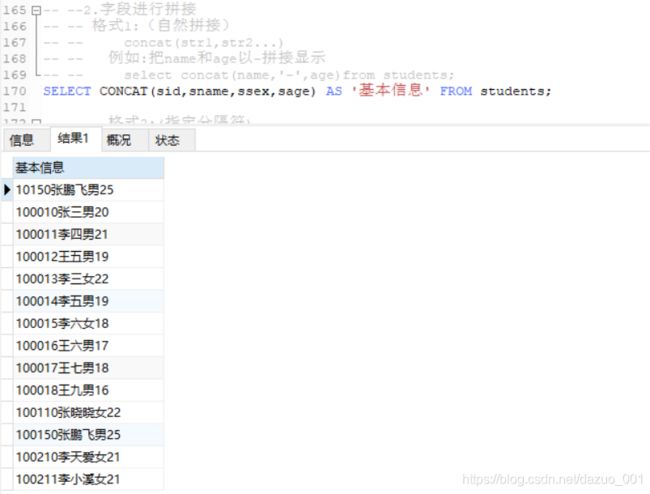This screenshot has width=650, height=494.
Task: Select row 100010张三男20
Action: point(88,212)
